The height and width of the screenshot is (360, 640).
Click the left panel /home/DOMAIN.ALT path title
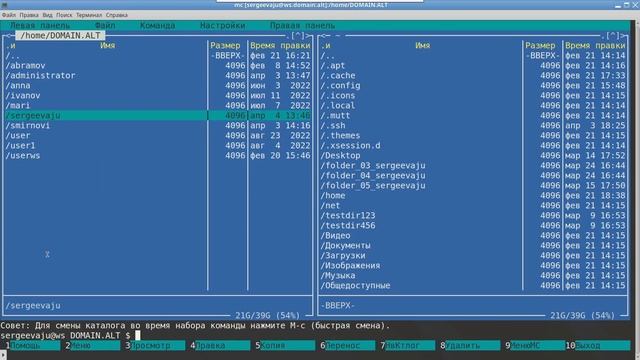(x=60, y=36)
